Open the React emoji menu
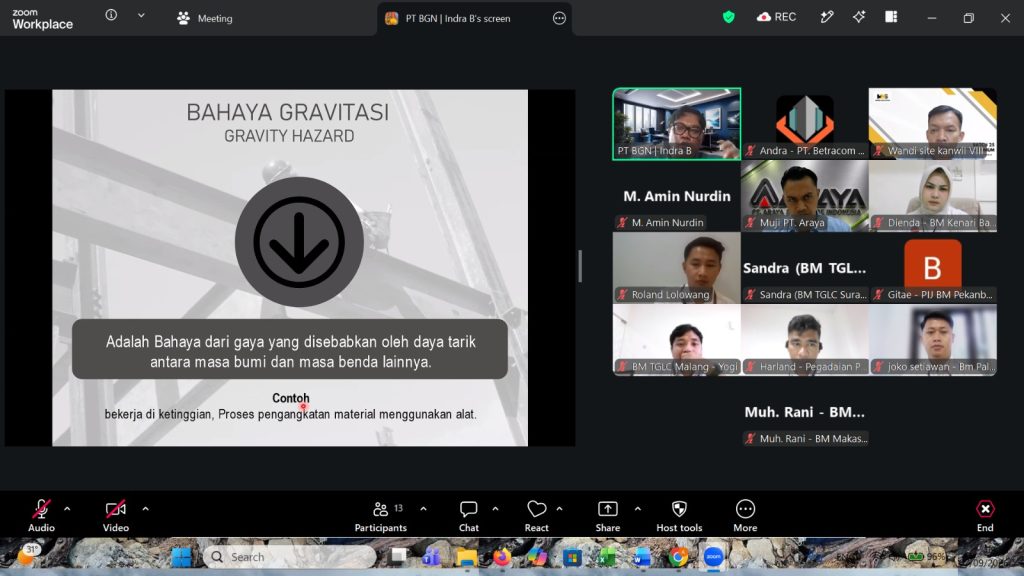 pos(536,515)
